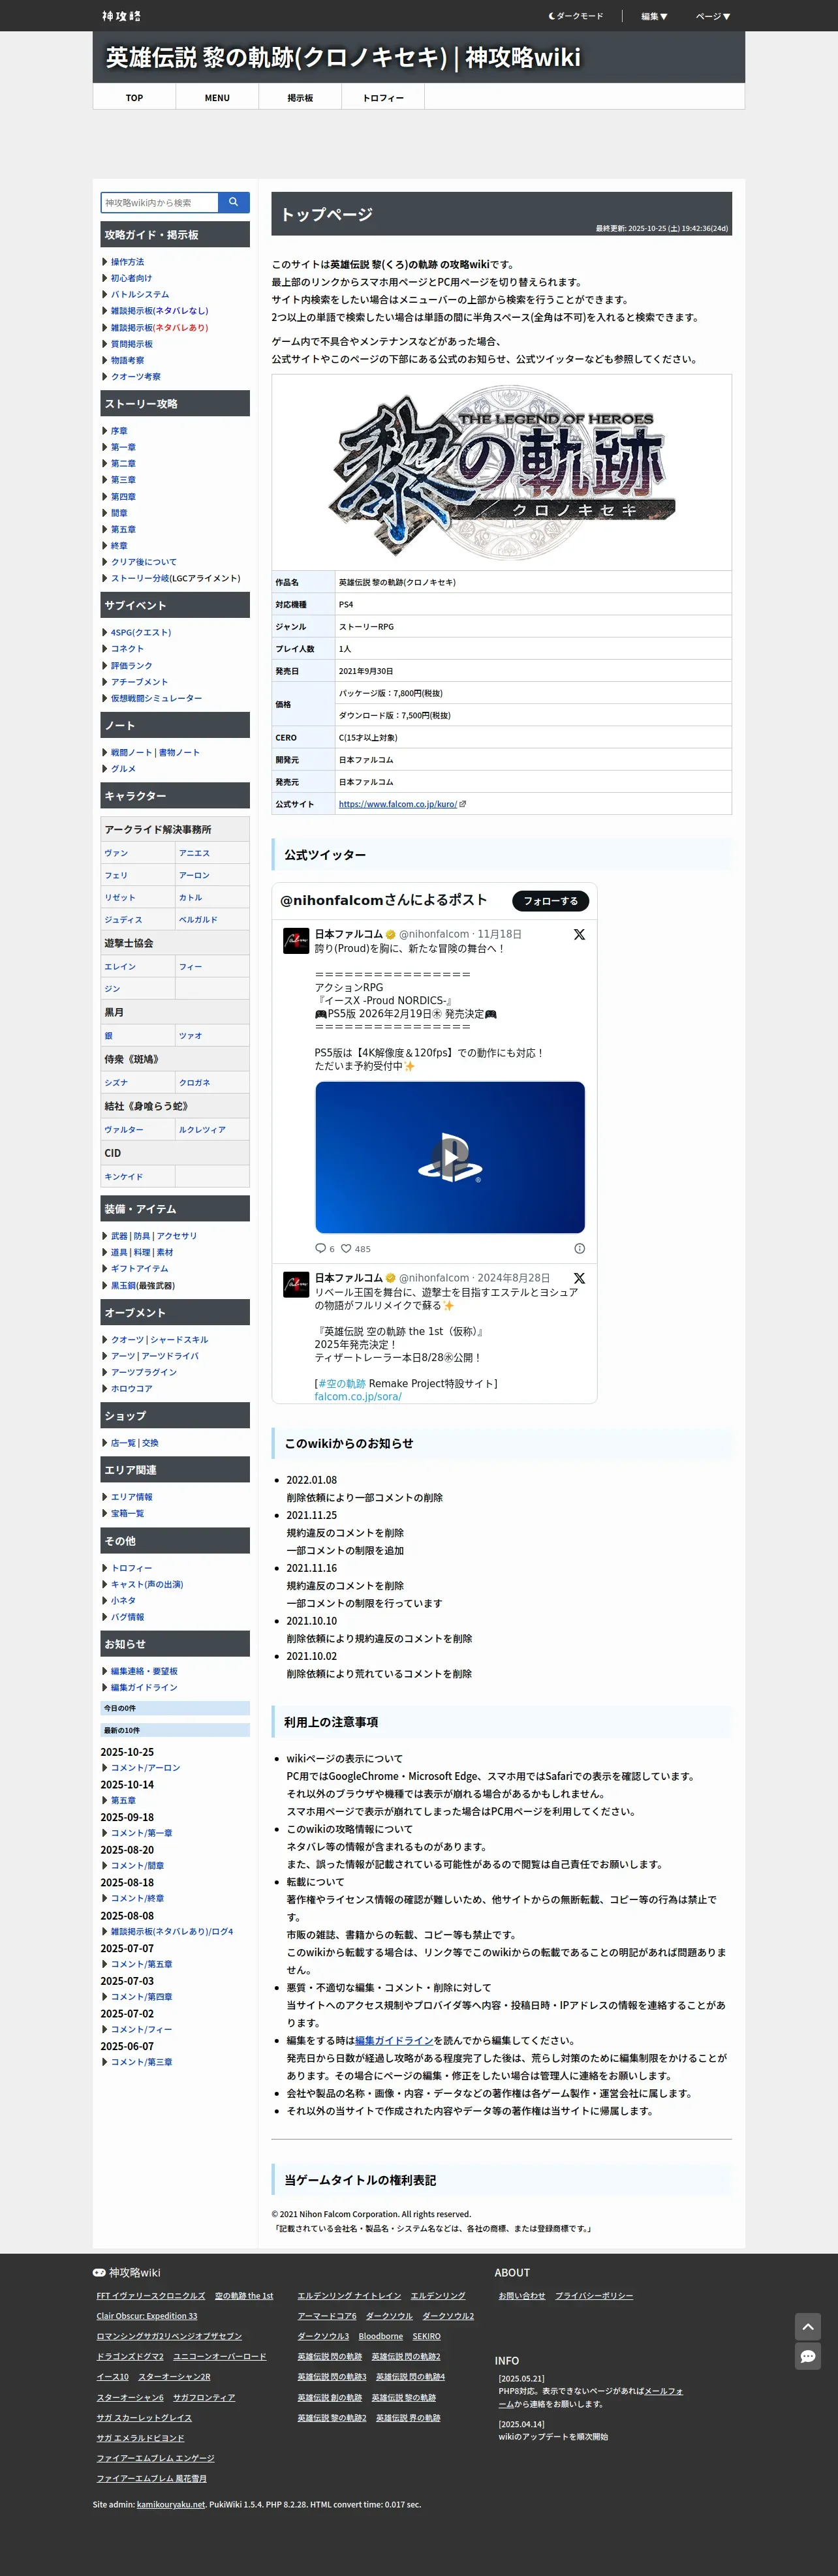Click X logo on the 2024年8月28日 tweet
Image resolution: width=838 pixels, height=2576 pixels.
[x=579, y=1279]
